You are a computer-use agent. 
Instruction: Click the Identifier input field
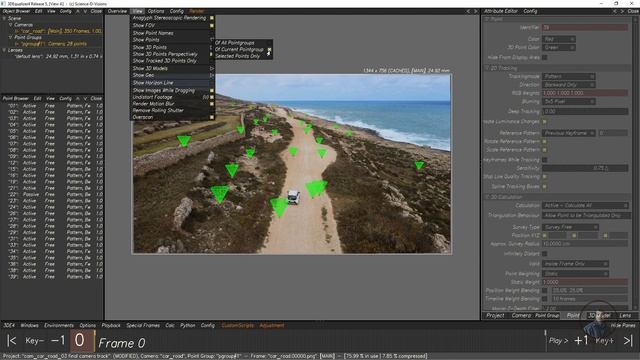click(x=585, y=27)
